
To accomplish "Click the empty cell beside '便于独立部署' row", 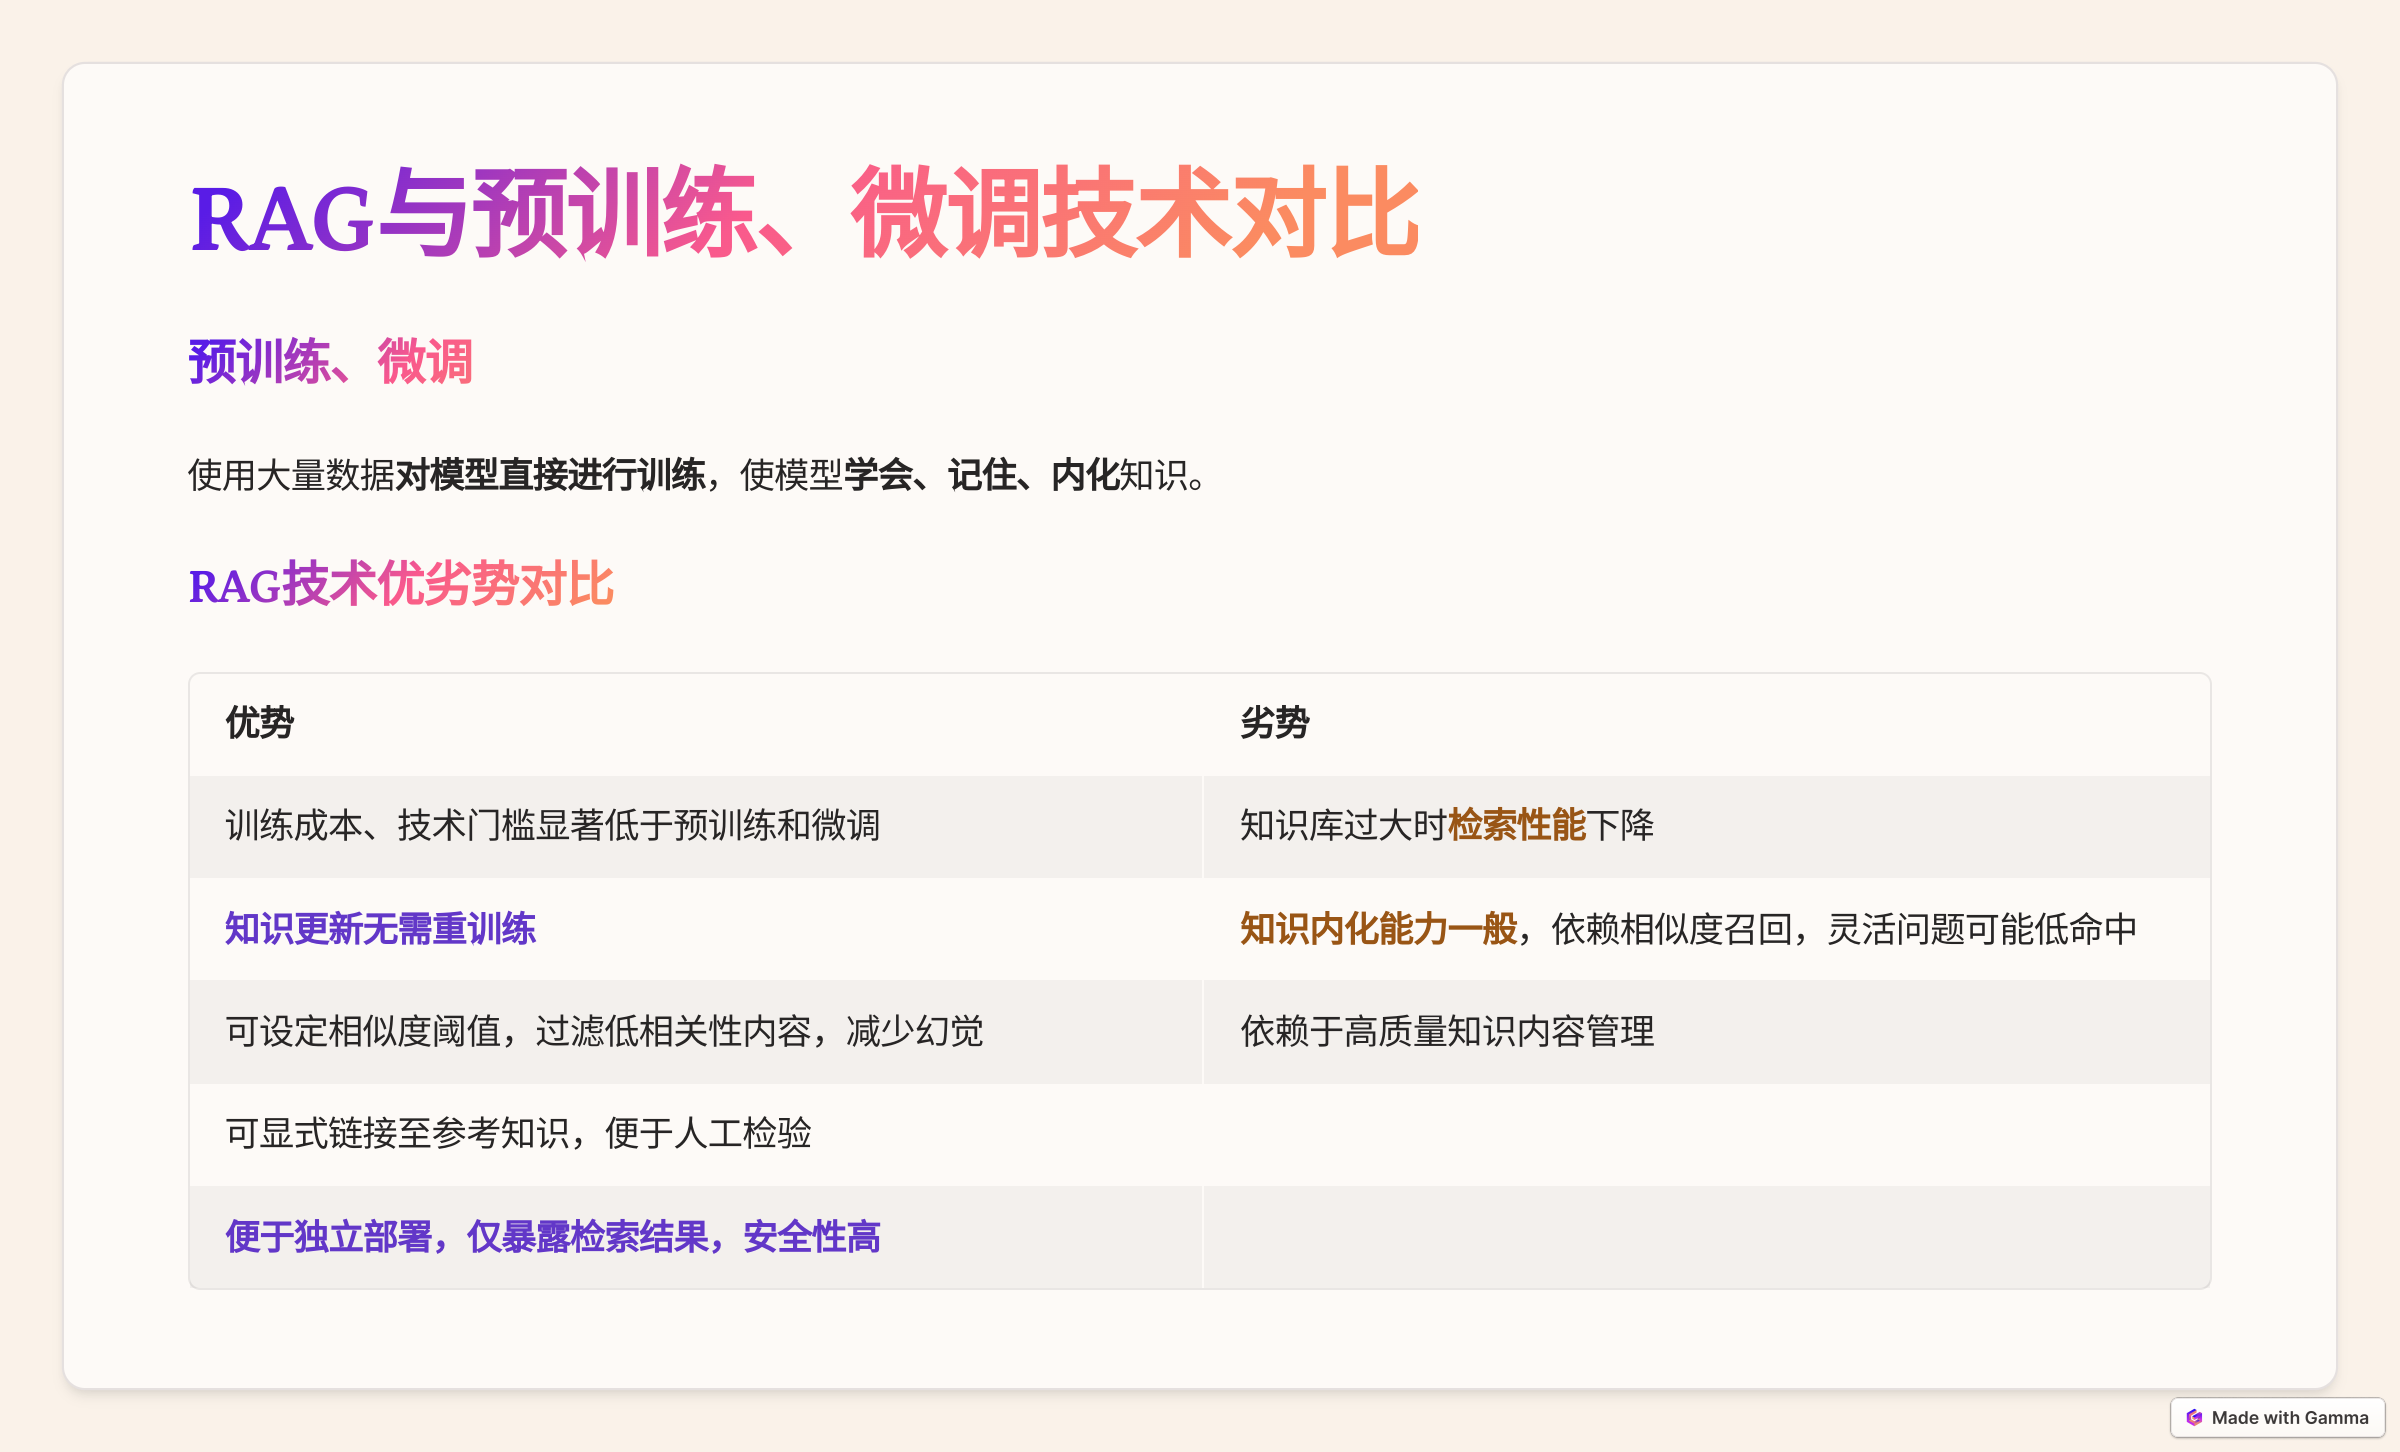I will [1700, 1238].
